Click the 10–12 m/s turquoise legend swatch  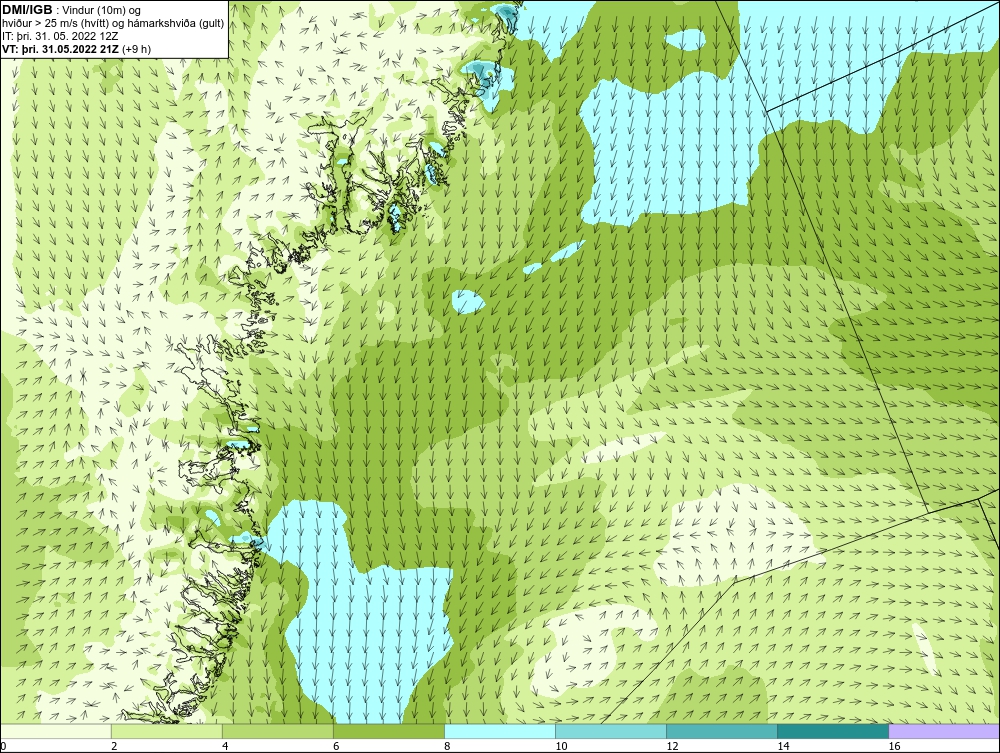(611, 731)
